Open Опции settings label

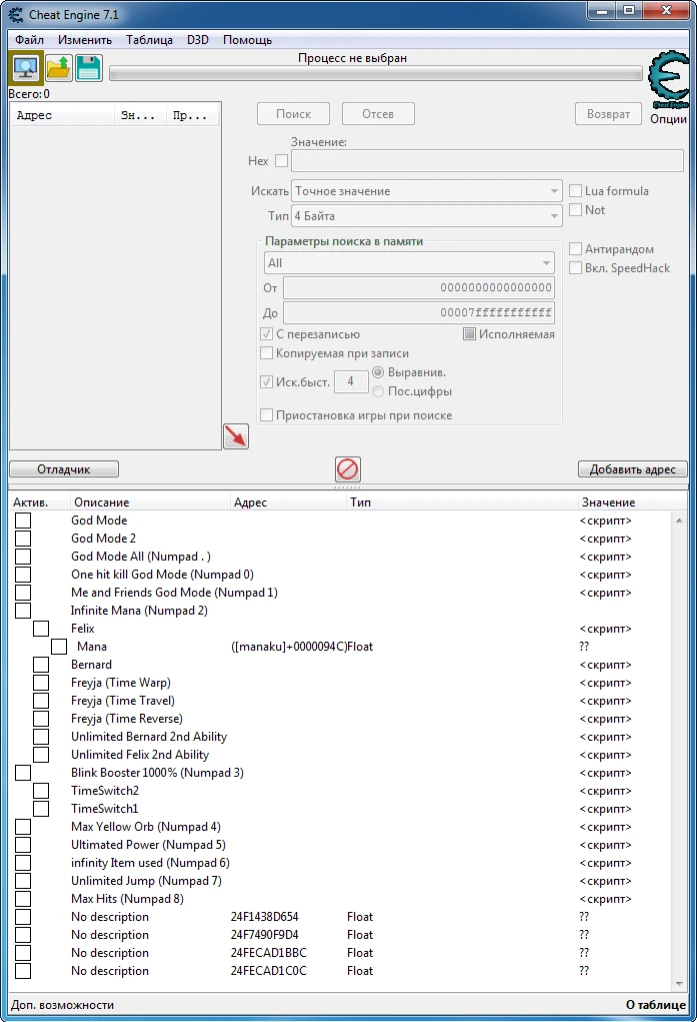668,119
